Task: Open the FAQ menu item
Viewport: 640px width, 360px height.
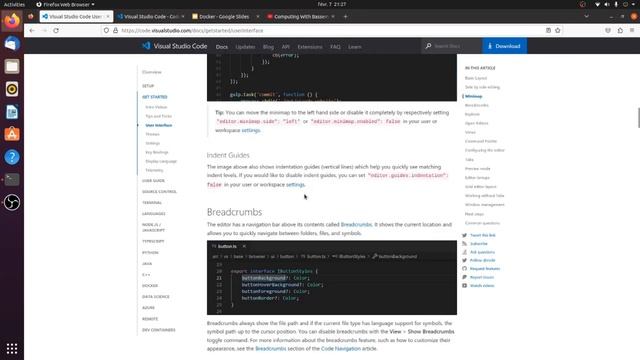Action: 335,47
